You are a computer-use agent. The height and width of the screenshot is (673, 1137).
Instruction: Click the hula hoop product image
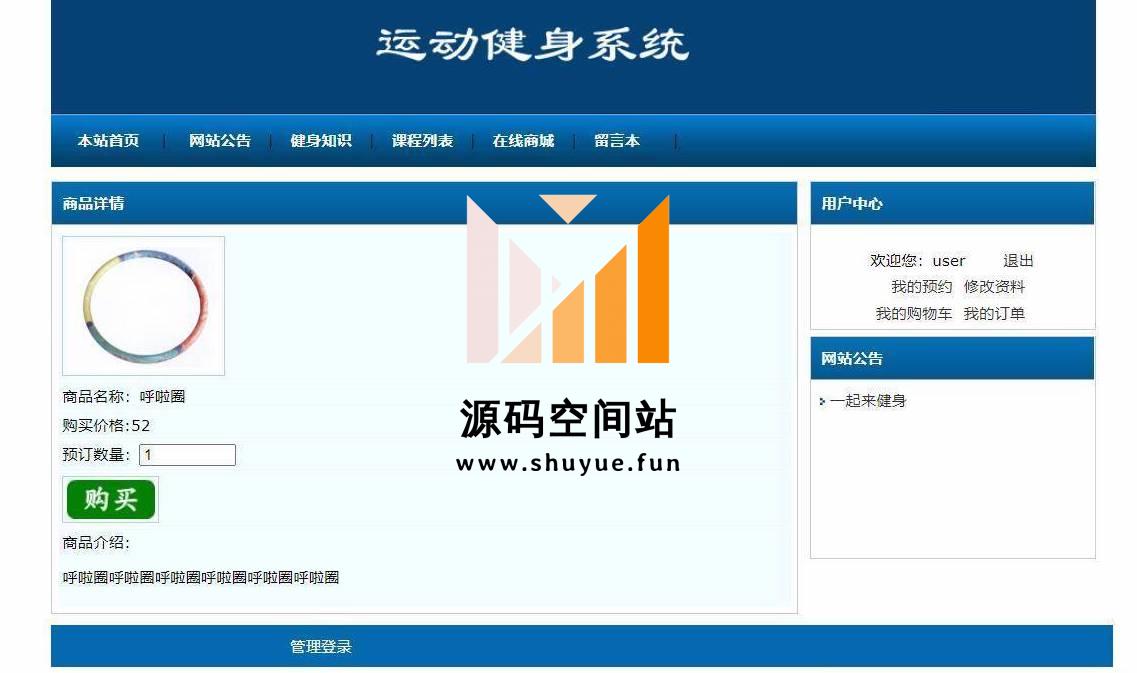pos(144,305)
